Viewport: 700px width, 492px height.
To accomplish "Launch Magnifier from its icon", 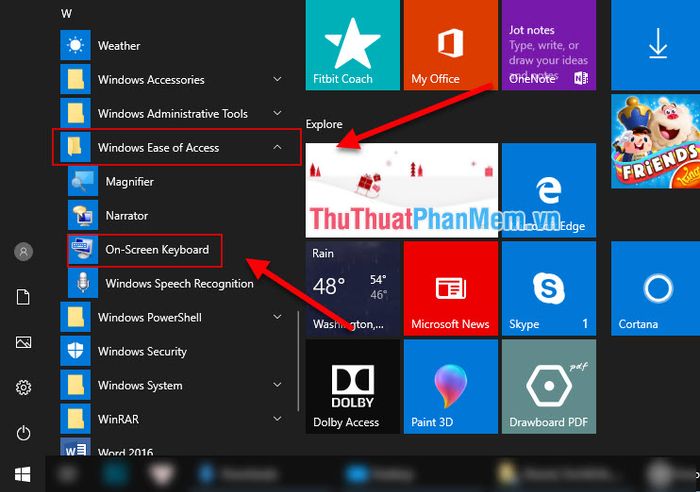I will click(x=83, y=181).
